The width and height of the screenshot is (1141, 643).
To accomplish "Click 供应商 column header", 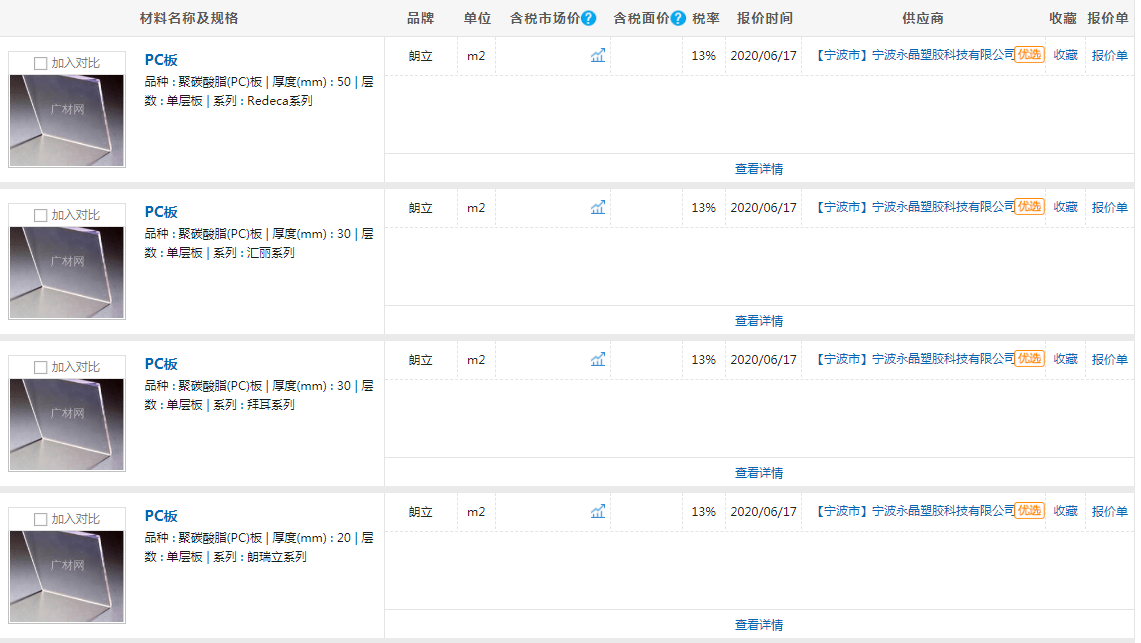I will click(x=923, y=18).
